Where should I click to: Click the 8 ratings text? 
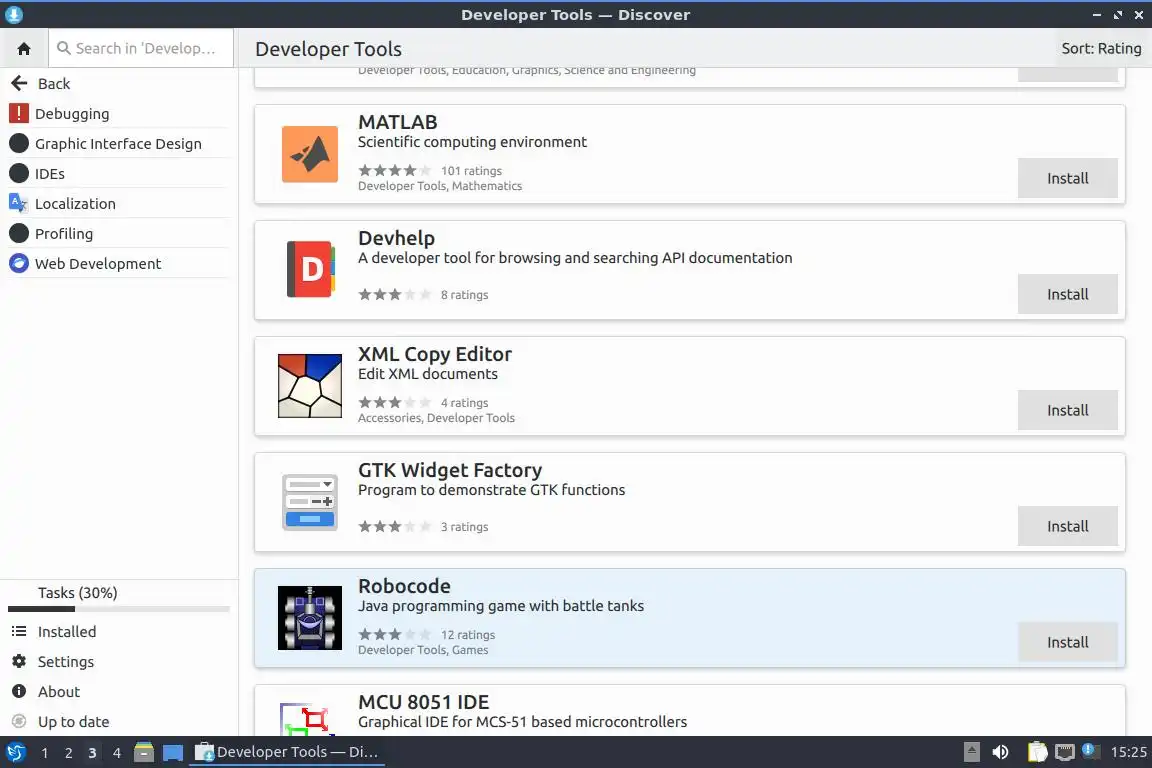464,295
